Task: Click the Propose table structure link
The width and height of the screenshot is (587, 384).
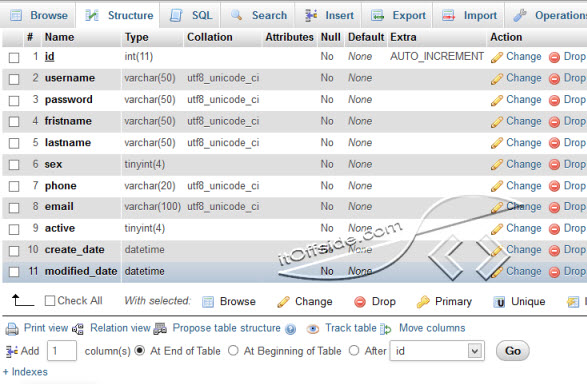Action: [226, 328]
